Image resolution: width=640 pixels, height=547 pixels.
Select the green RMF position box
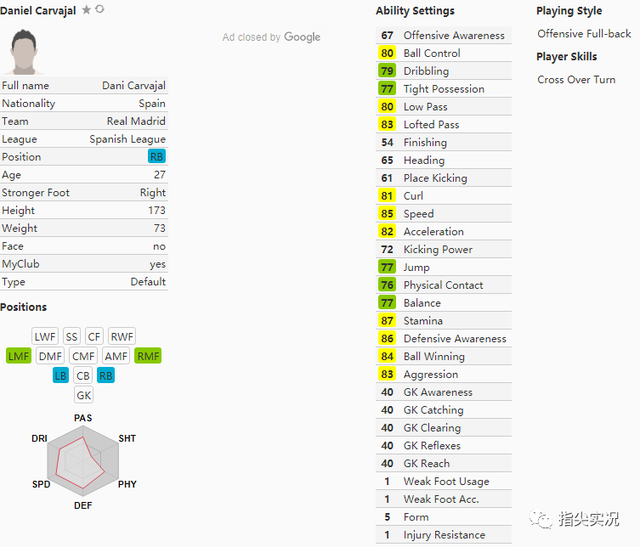[148, 356]
